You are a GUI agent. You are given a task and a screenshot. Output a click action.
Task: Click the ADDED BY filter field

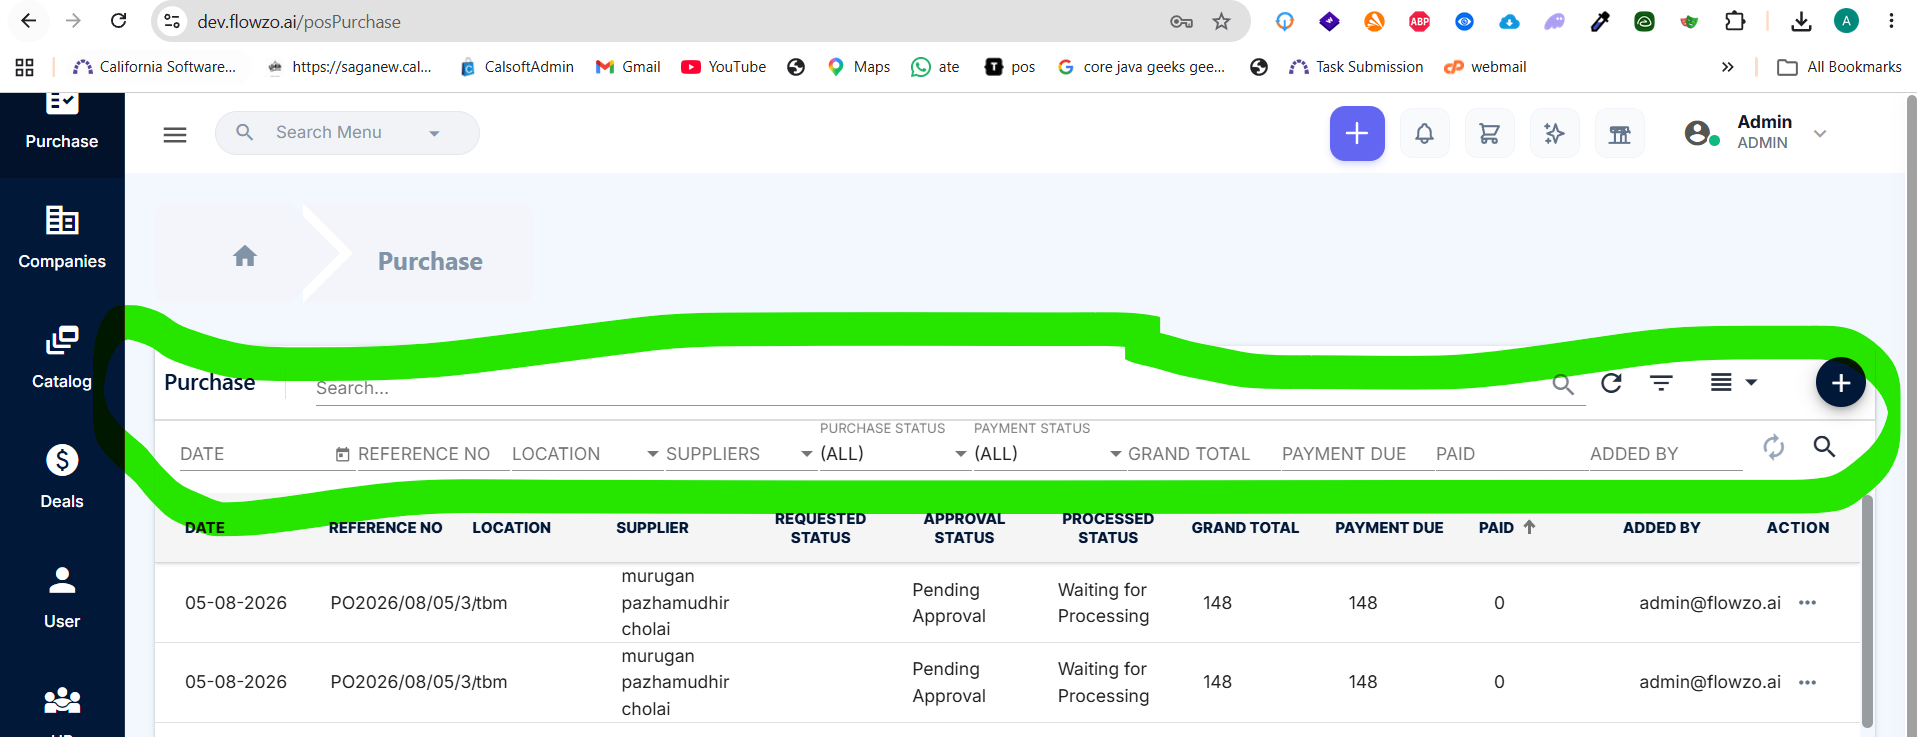coord(1664,454)
